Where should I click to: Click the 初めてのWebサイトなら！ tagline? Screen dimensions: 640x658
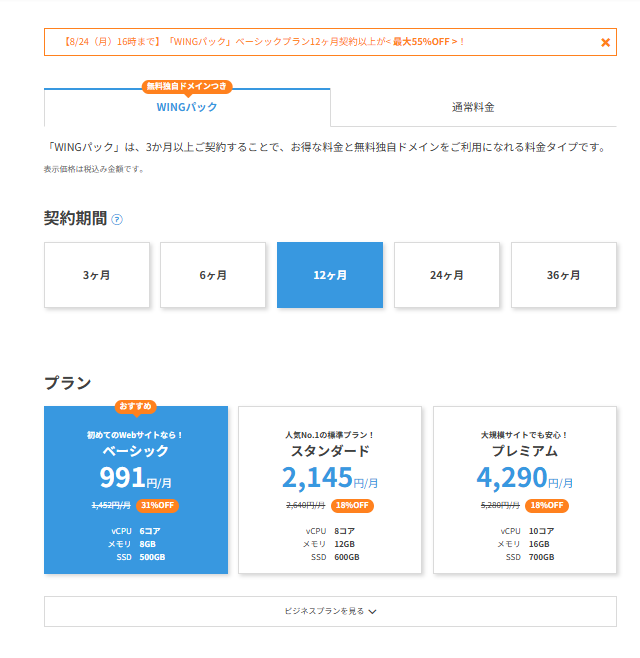[135, 435]
